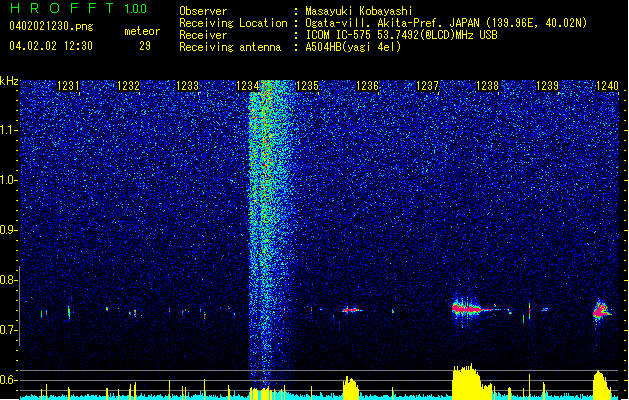Click time marker 1238

pyautogui.click(x=487, y=86)
